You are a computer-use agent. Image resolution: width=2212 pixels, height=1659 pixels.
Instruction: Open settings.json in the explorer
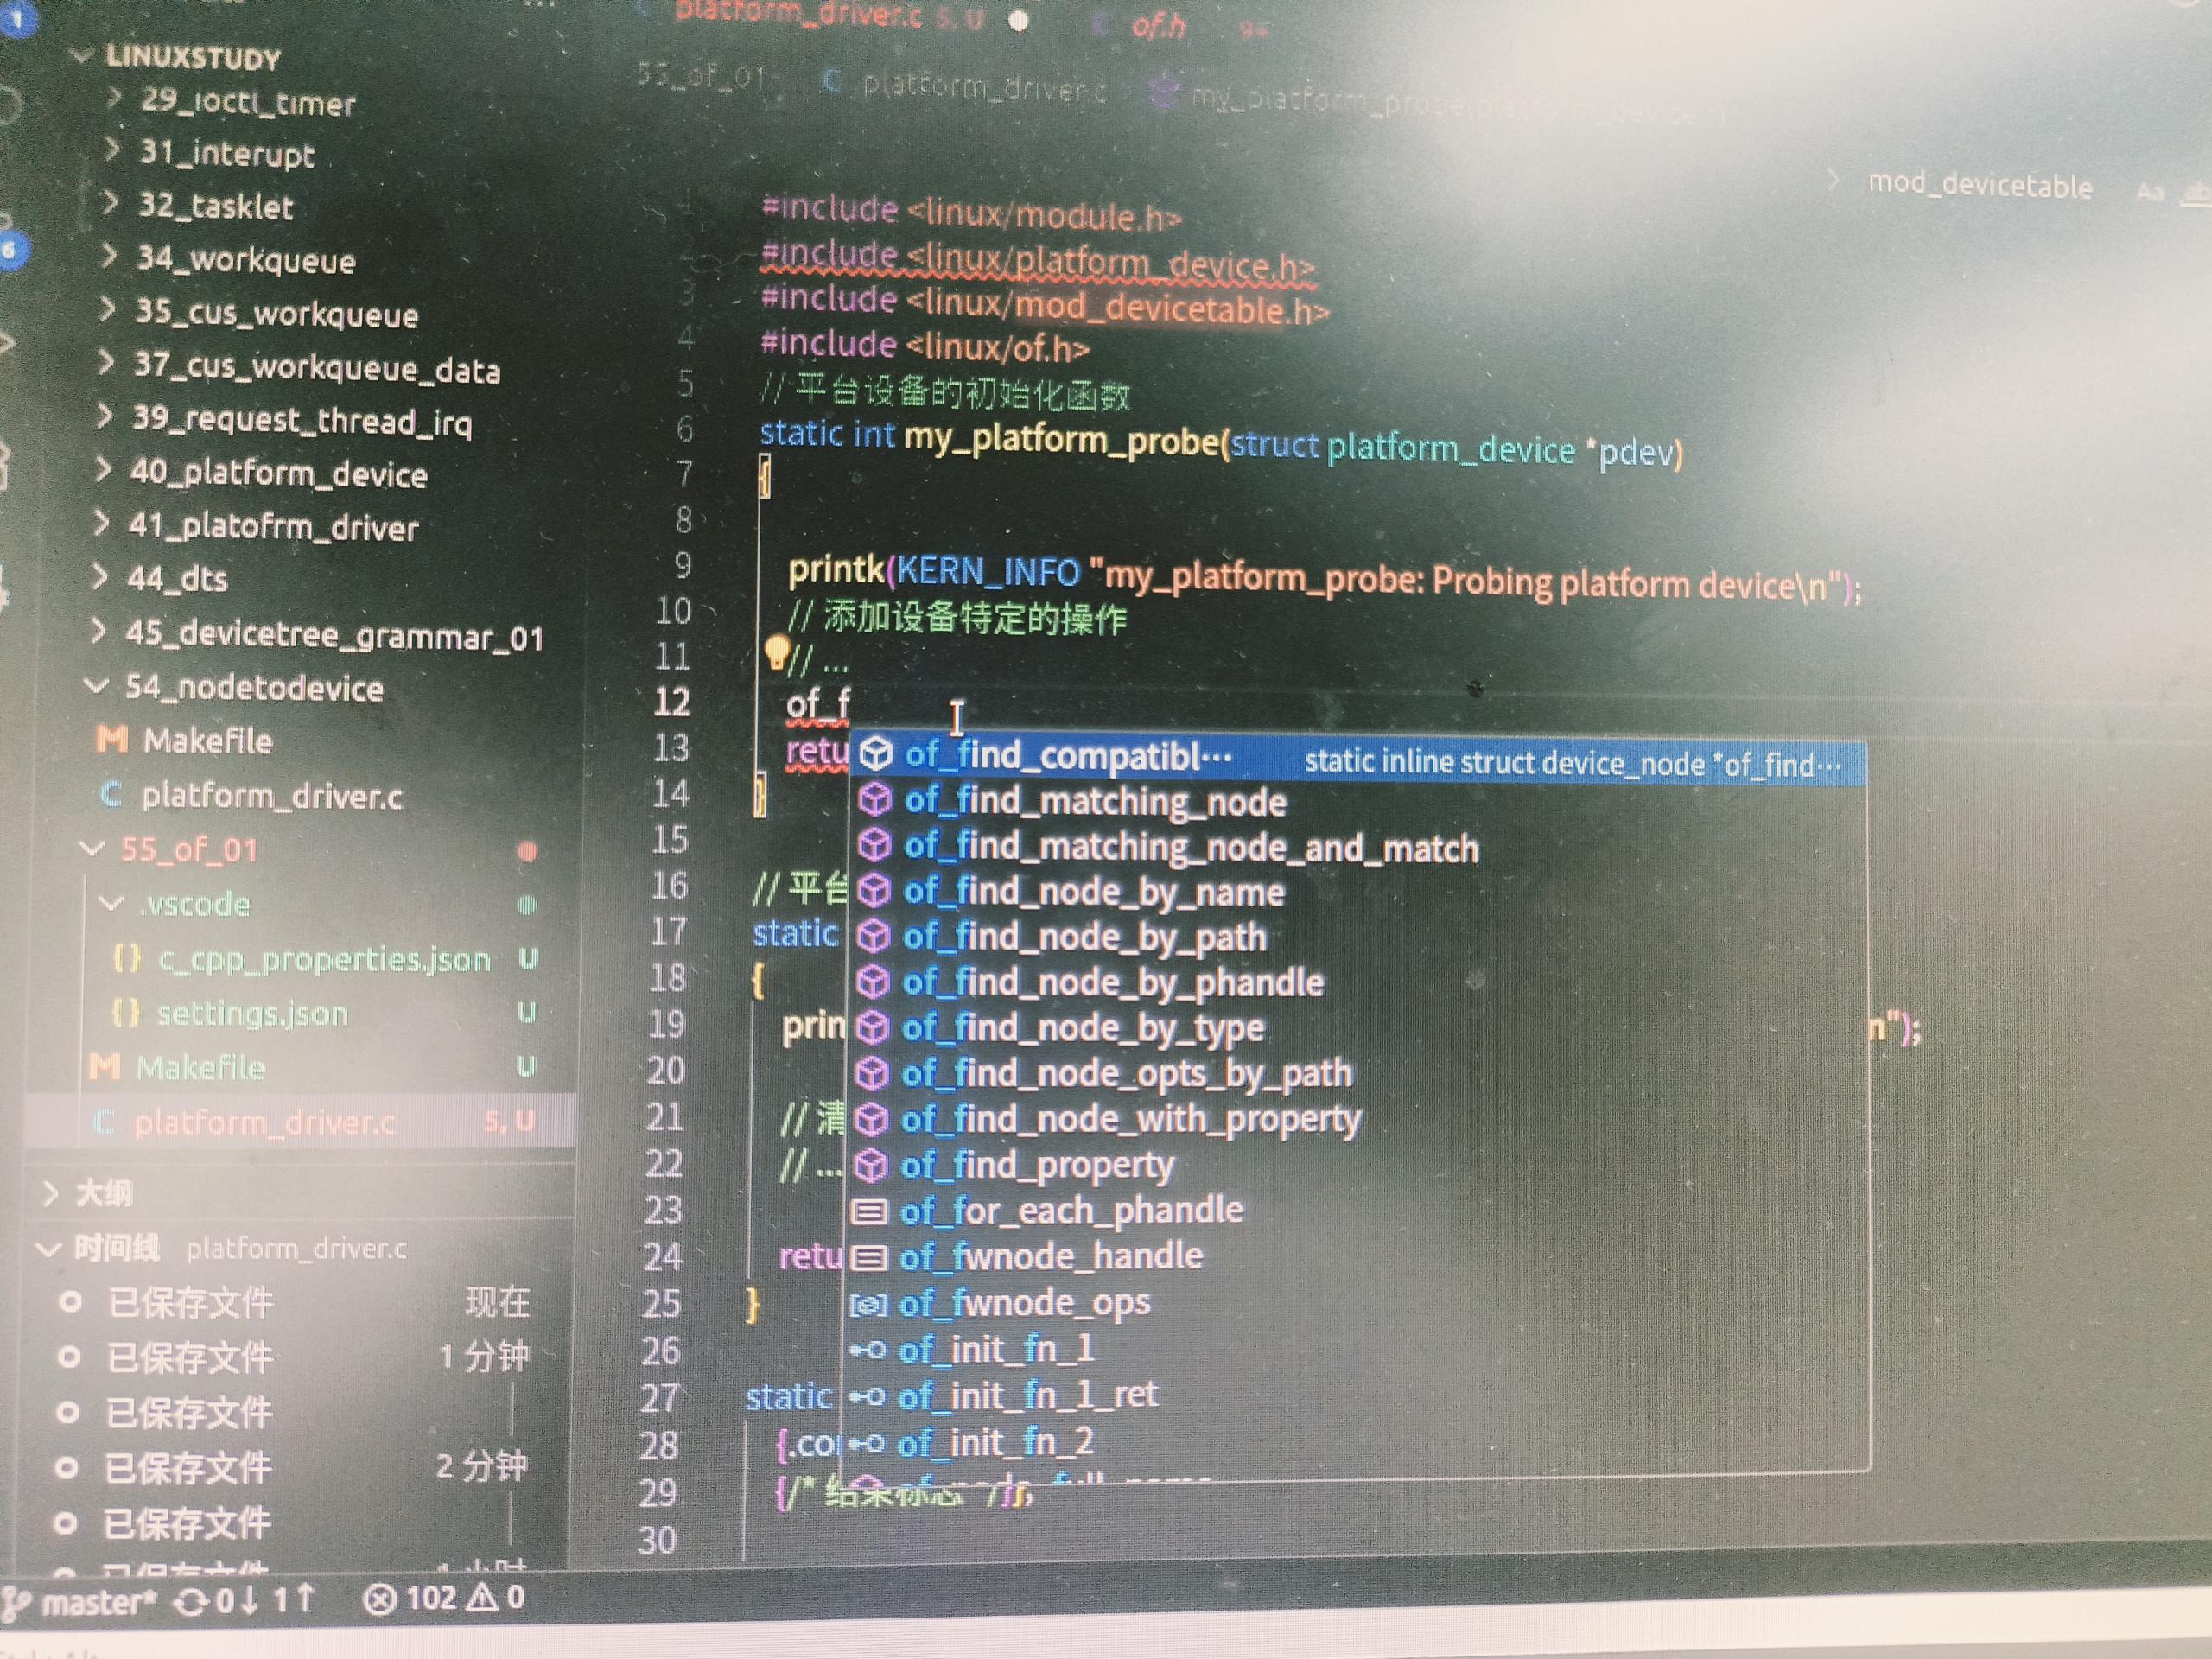[252, 1014]
